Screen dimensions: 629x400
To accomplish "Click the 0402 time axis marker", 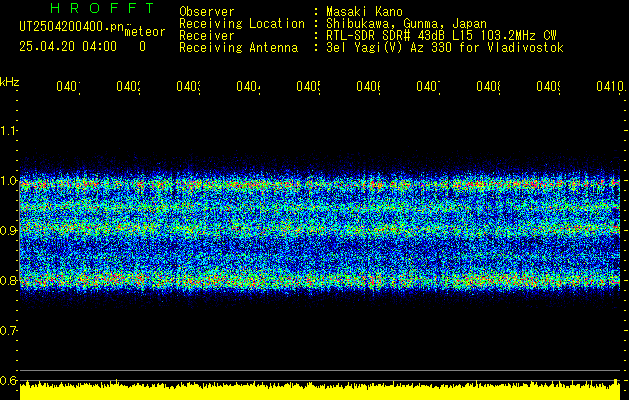I will 128,86.
